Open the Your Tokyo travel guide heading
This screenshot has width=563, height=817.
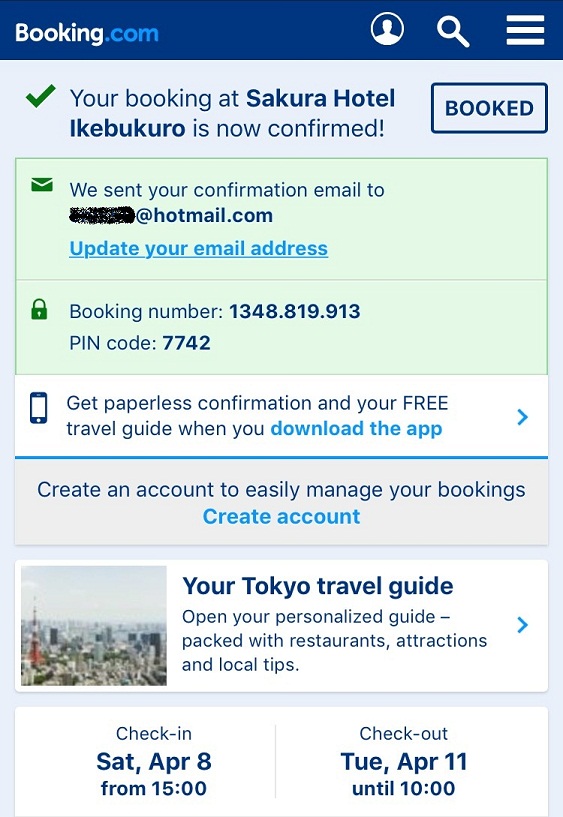click(318, 586)
